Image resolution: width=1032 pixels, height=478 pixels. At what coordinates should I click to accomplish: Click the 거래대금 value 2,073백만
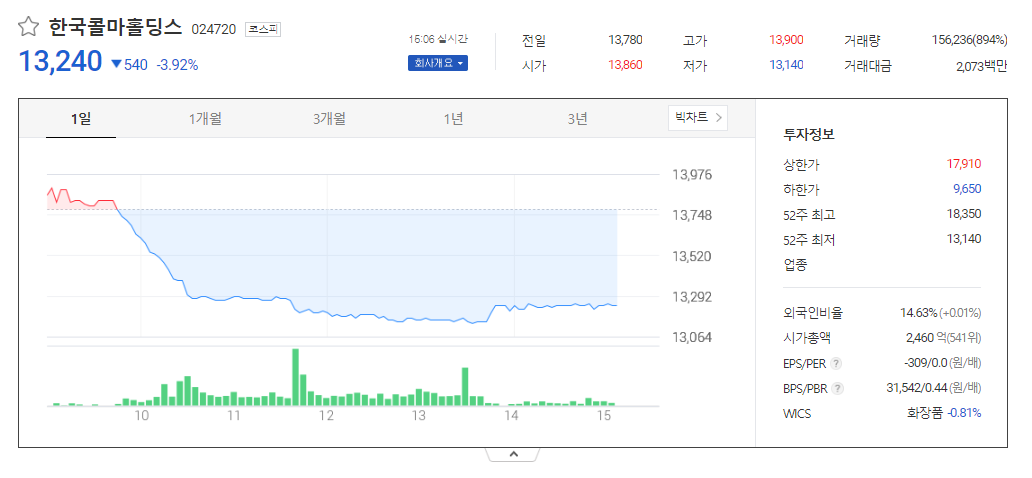(x=982, y=65)
